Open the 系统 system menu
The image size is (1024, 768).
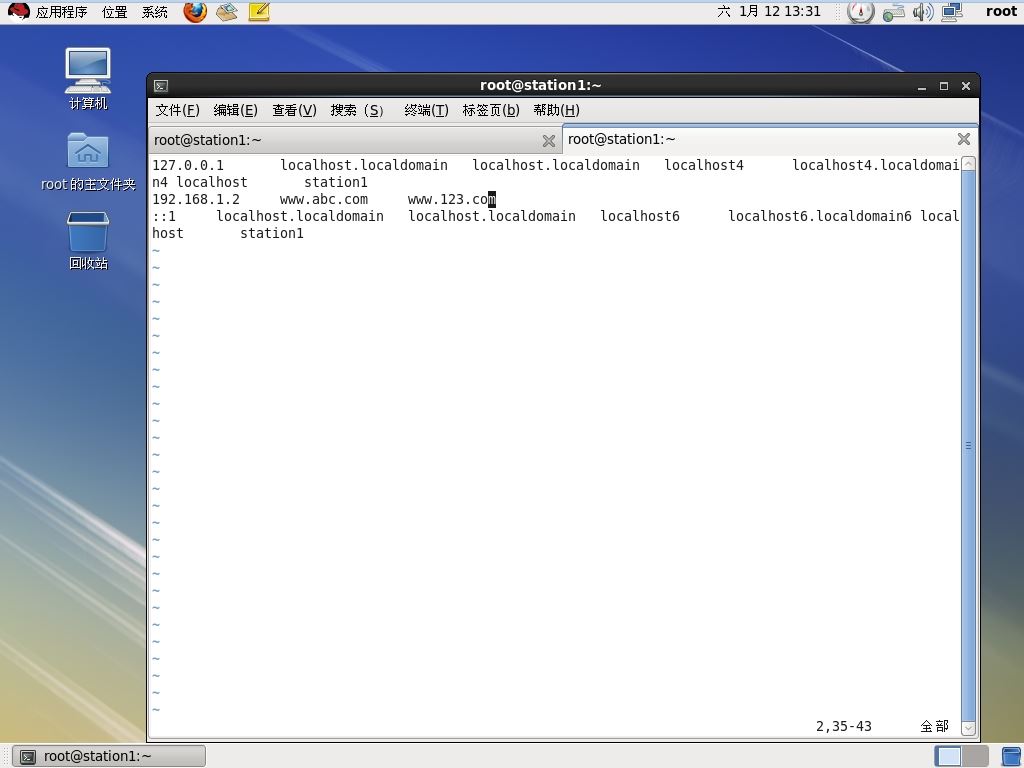155,12
